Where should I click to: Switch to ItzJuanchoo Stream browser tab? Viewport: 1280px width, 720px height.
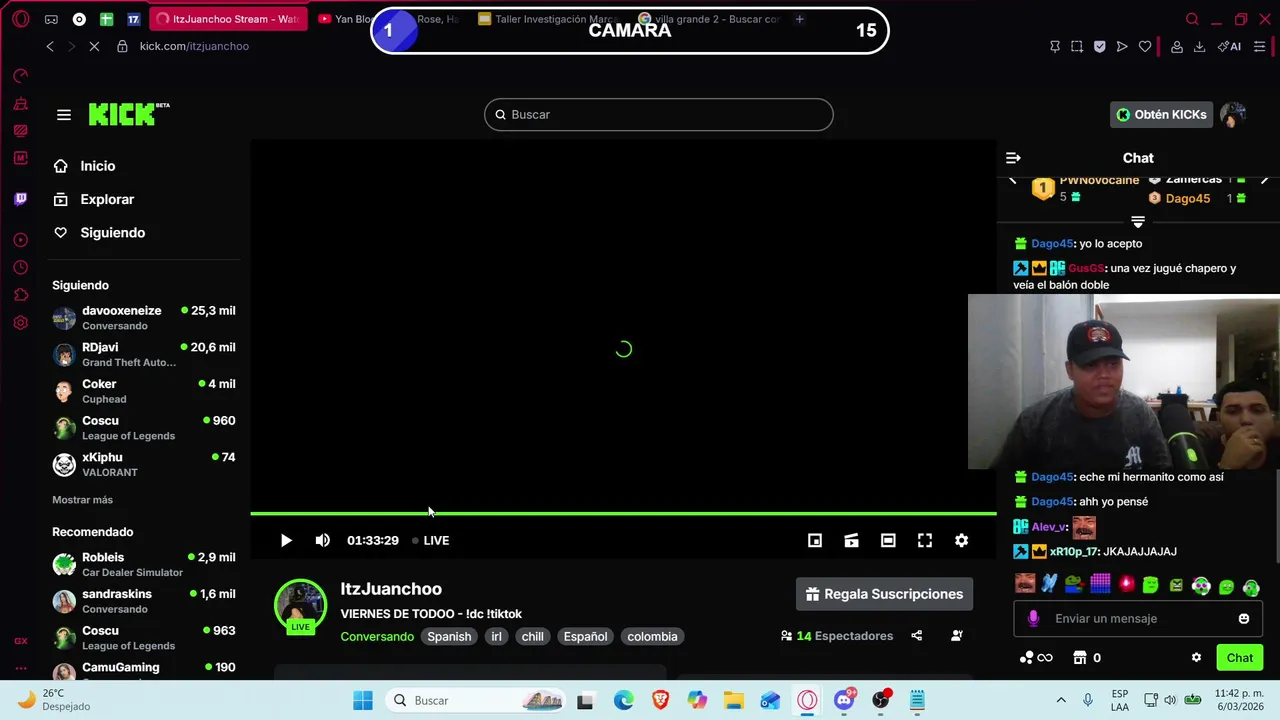coord(228,19)
